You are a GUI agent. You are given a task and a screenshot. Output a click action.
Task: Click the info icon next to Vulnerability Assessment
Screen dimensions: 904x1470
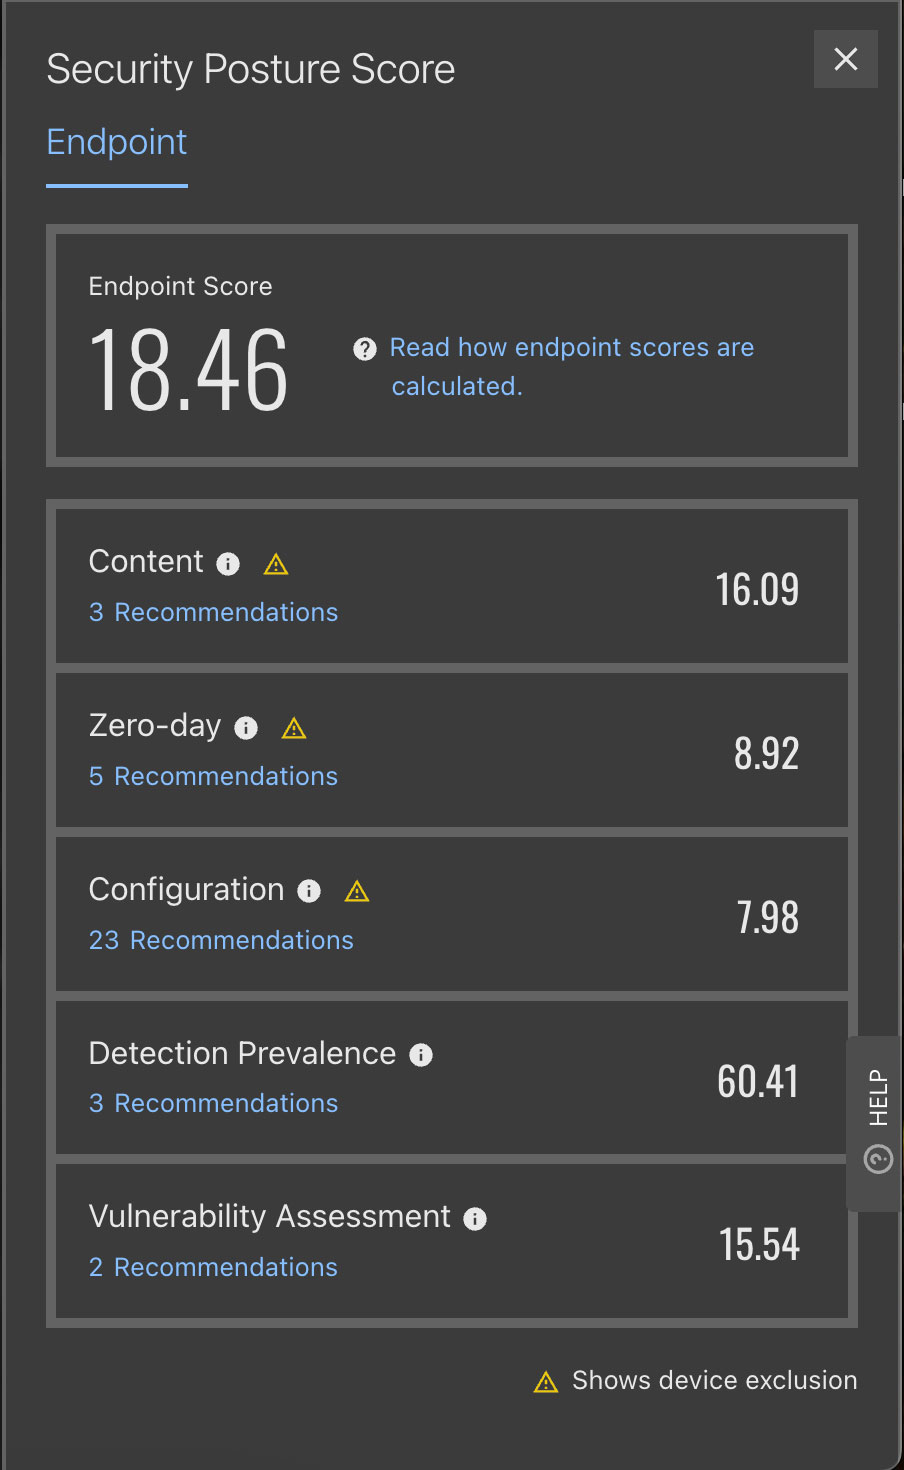coord(475,1219)
